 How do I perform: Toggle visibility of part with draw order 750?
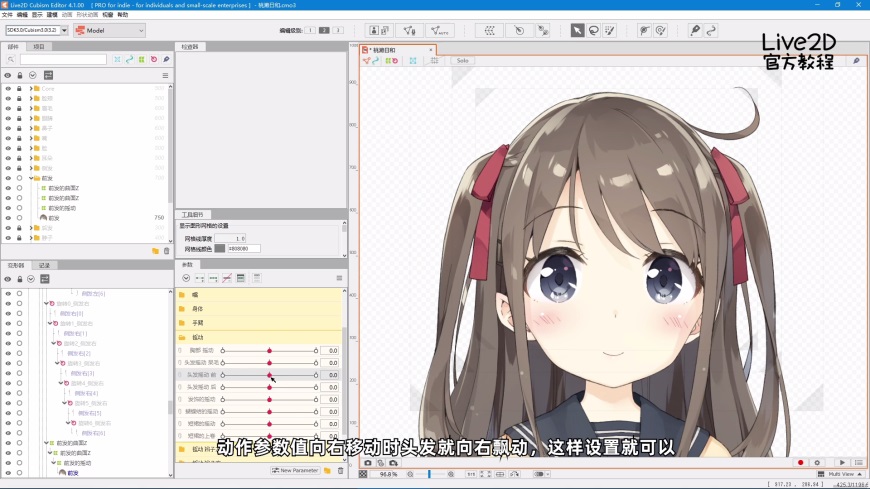pos(8,218)
